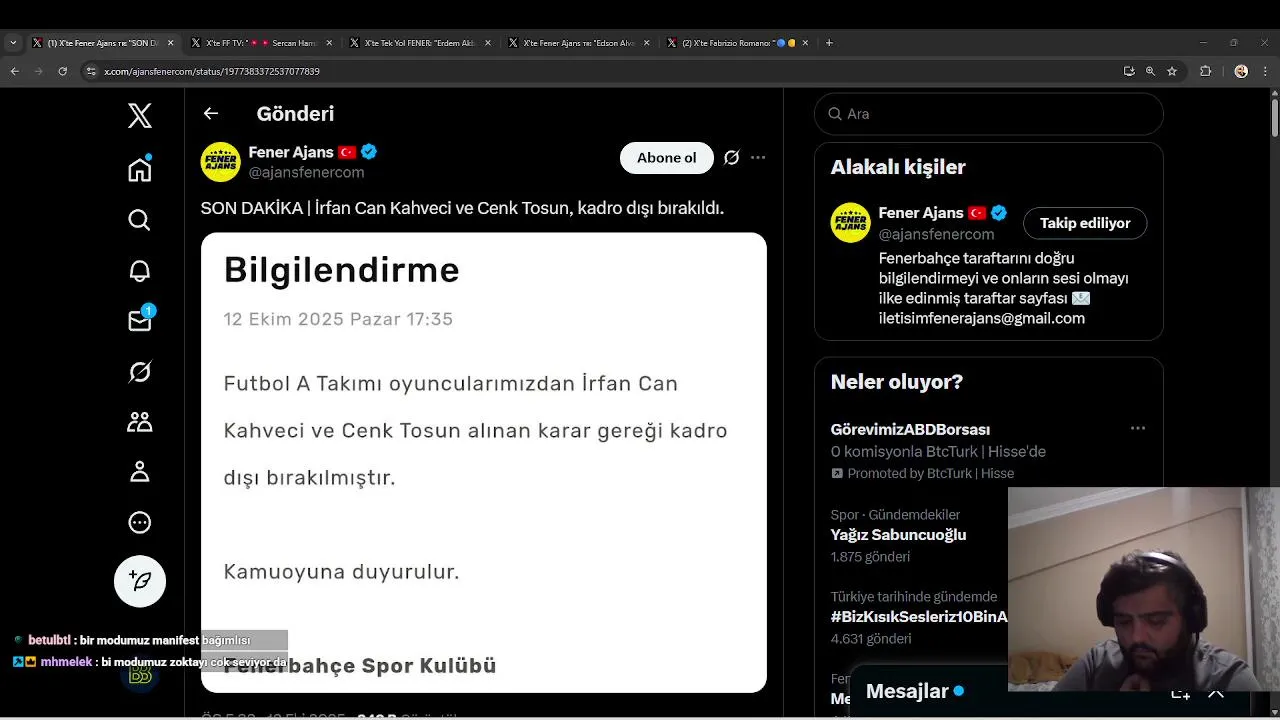
Task: Click the browser back arrow
Action: 14,71
